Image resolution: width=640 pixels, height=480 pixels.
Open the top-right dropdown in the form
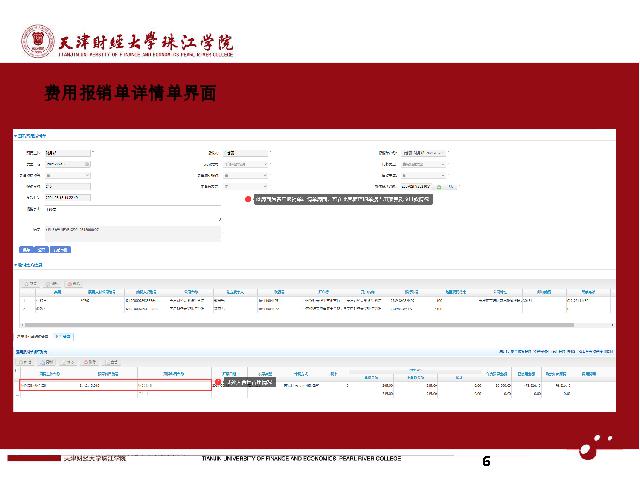pyautogui.click(x=425, y=153)
